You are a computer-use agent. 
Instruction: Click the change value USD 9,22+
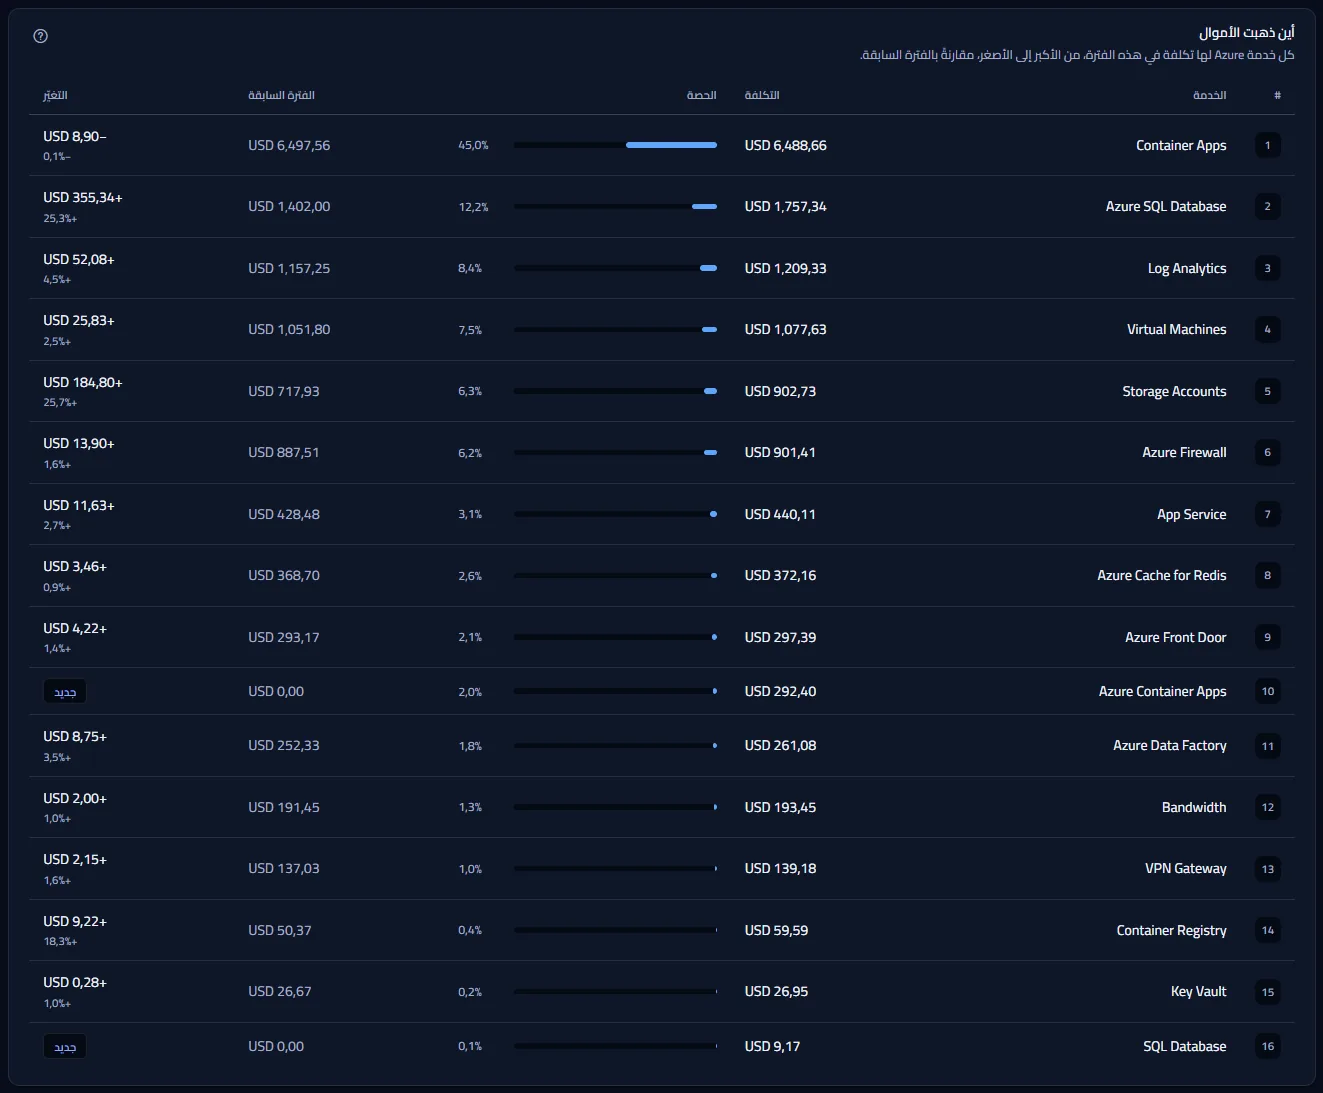pyautogui.click(x=75, y=921)
